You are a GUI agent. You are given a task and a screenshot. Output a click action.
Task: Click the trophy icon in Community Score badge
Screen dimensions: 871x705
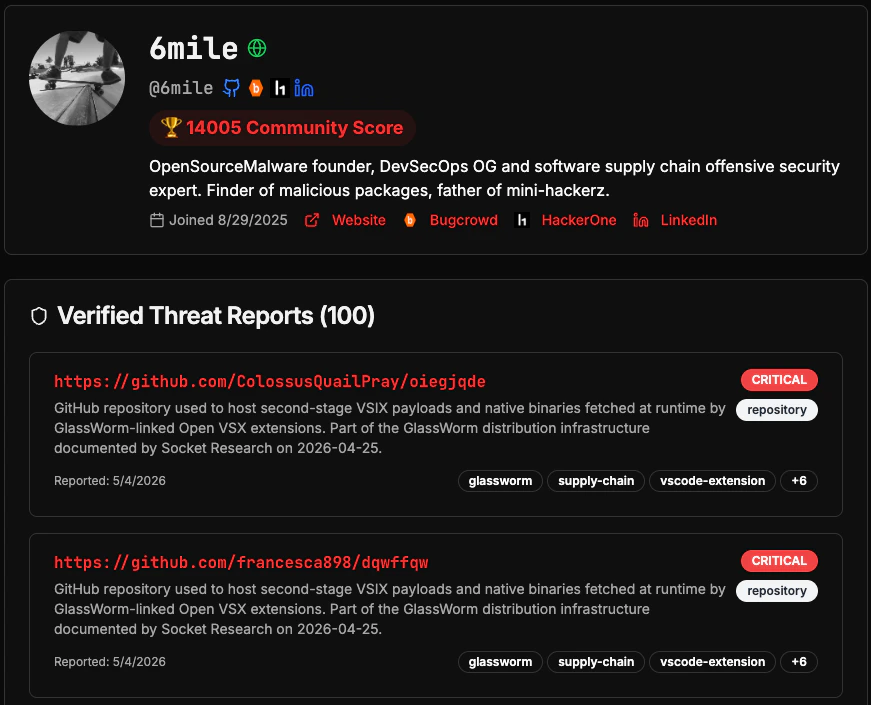(x=171, y=127)
